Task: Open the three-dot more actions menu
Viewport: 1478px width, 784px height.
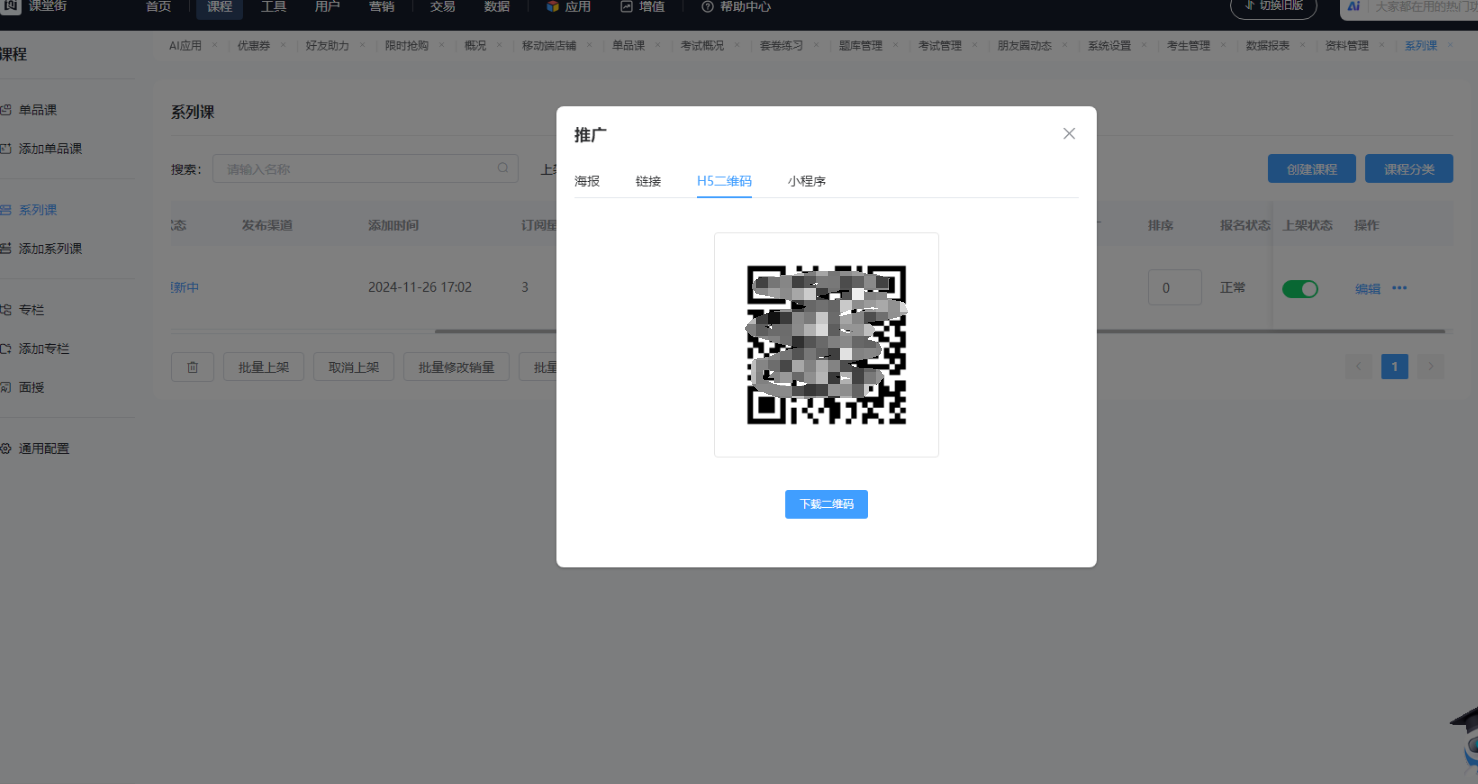Action: (1399, 288)
